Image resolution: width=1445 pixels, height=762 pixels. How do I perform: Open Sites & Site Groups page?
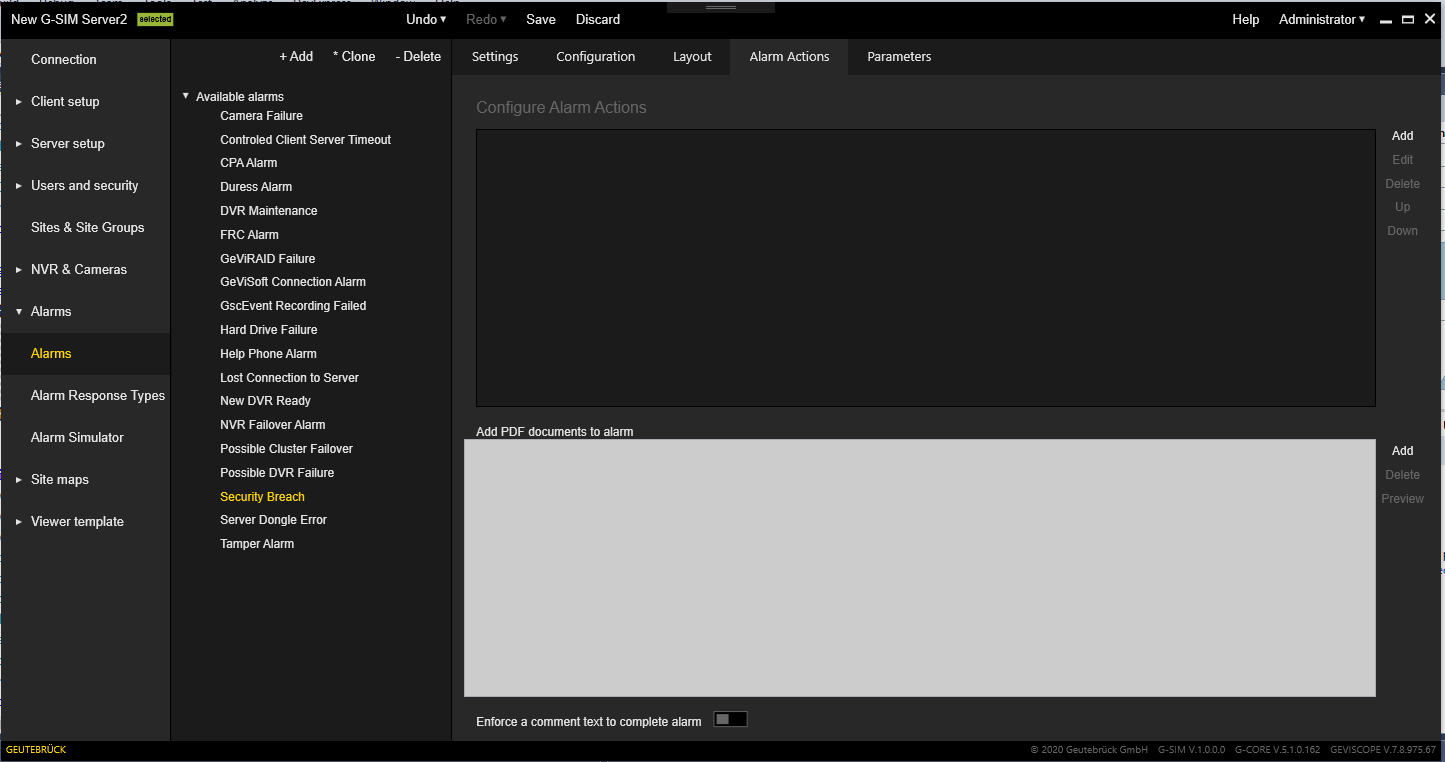88,227
